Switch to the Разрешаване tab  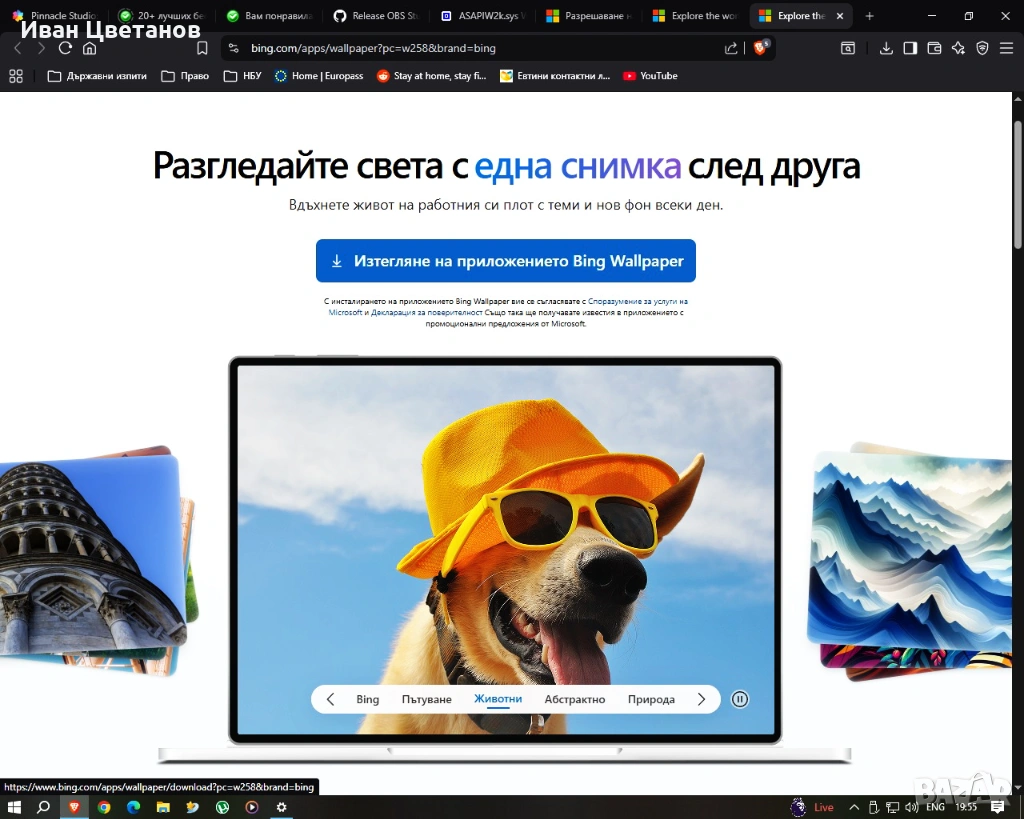point(589,16)
